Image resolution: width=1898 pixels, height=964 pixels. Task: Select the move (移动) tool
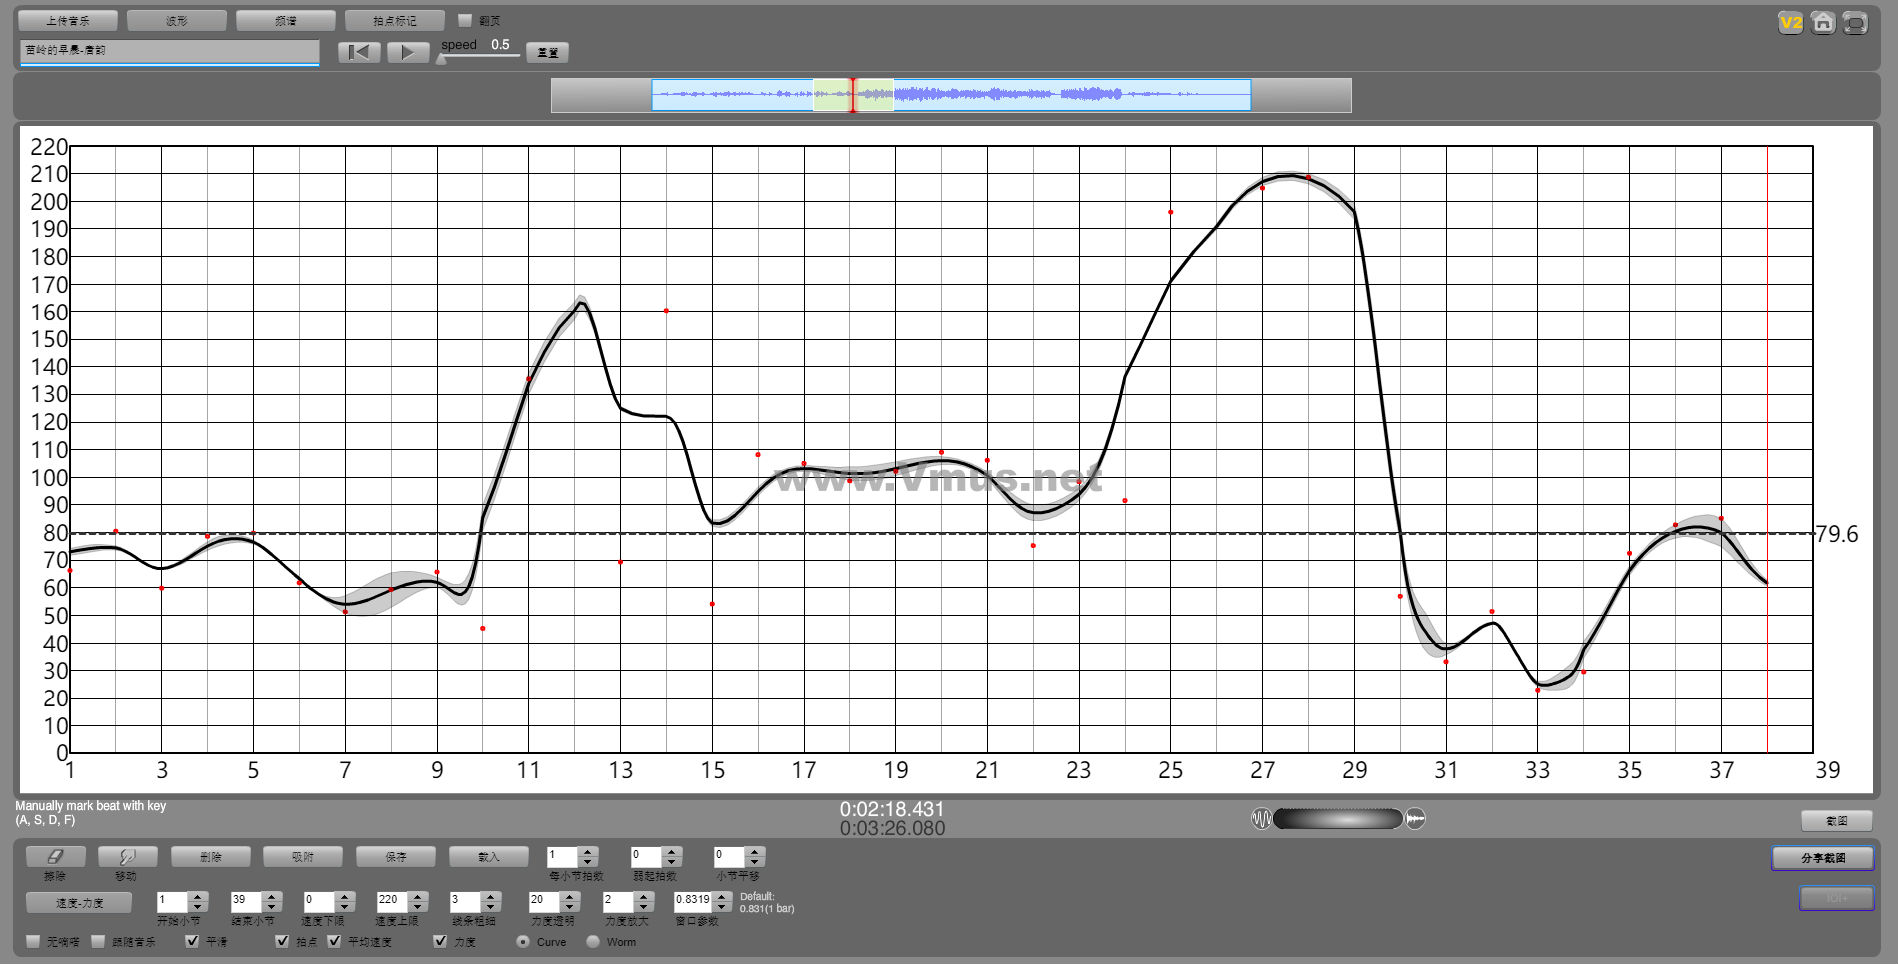[127, 857]
